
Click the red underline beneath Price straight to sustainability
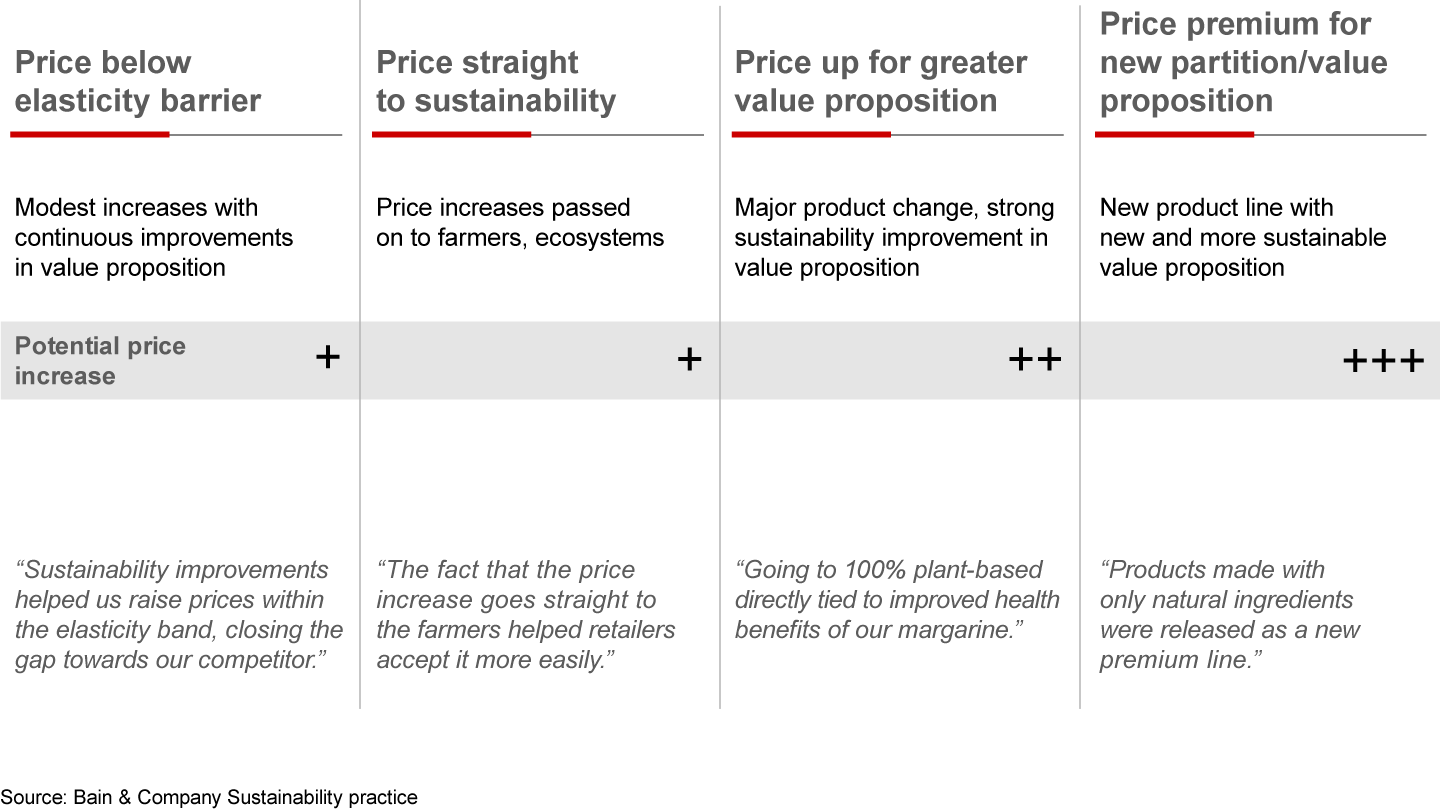coord(451,134)
